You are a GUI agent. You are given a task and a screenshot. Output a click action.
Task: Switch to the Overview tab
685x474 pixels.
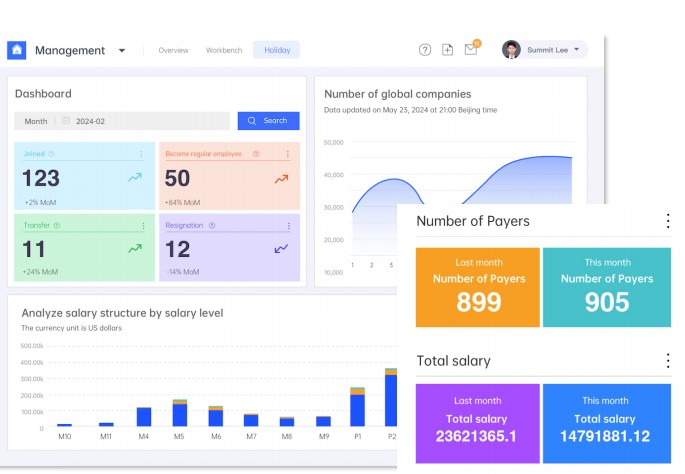pyautogui.click(x=173, y=50)
